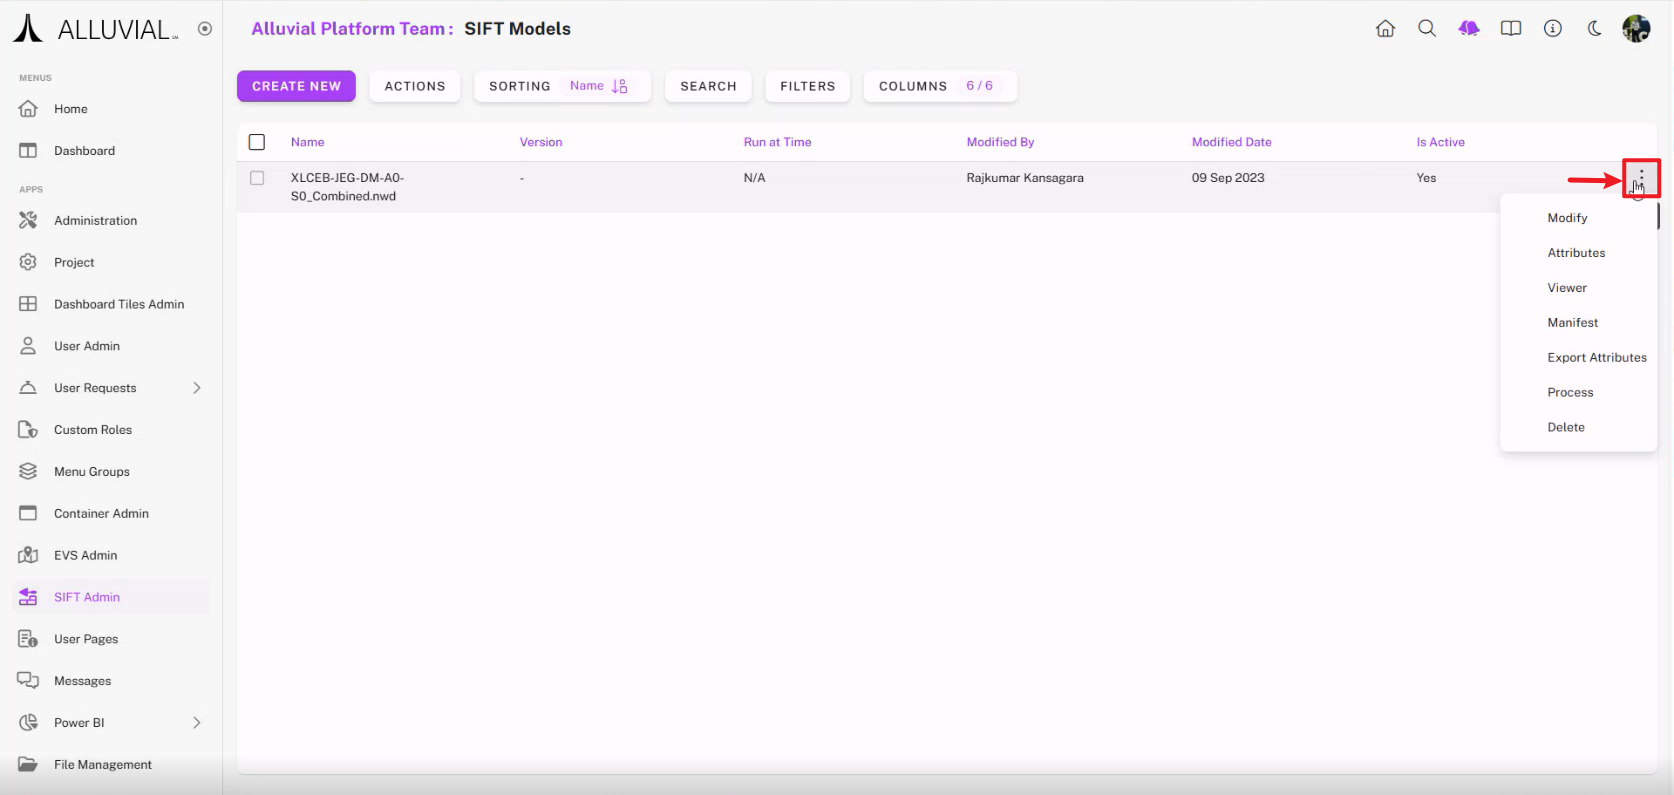Select Delete in the row menu
The image size is (1674, 795).
(1566, 428)
